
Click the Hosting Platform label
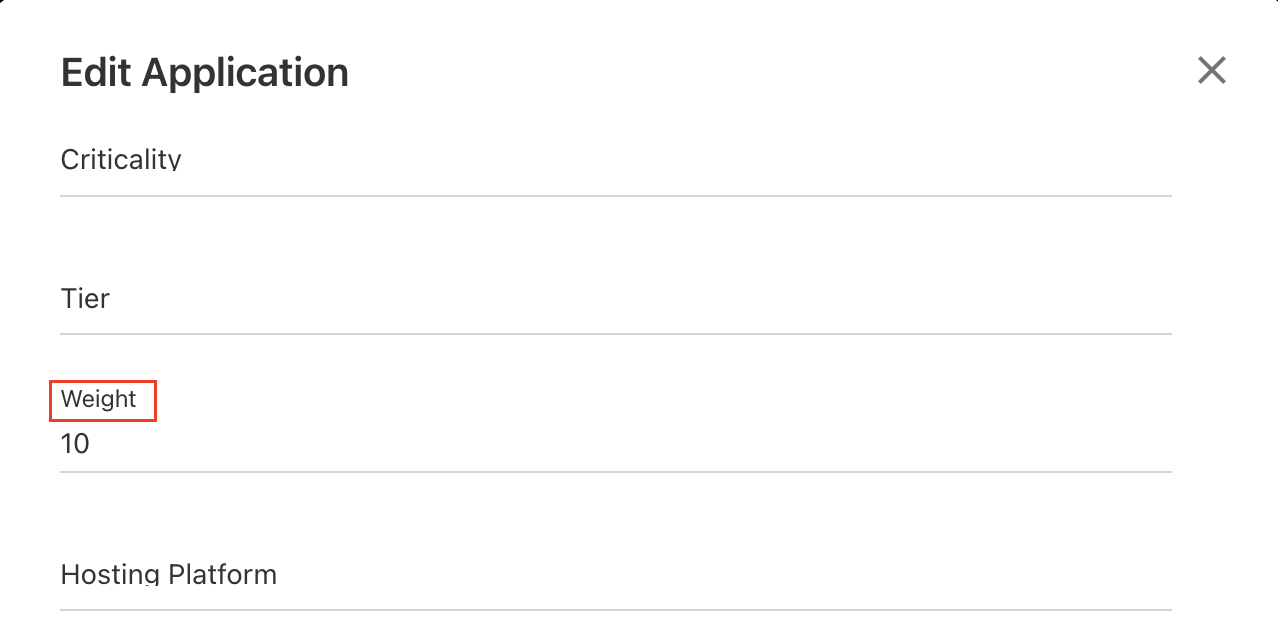169,575
